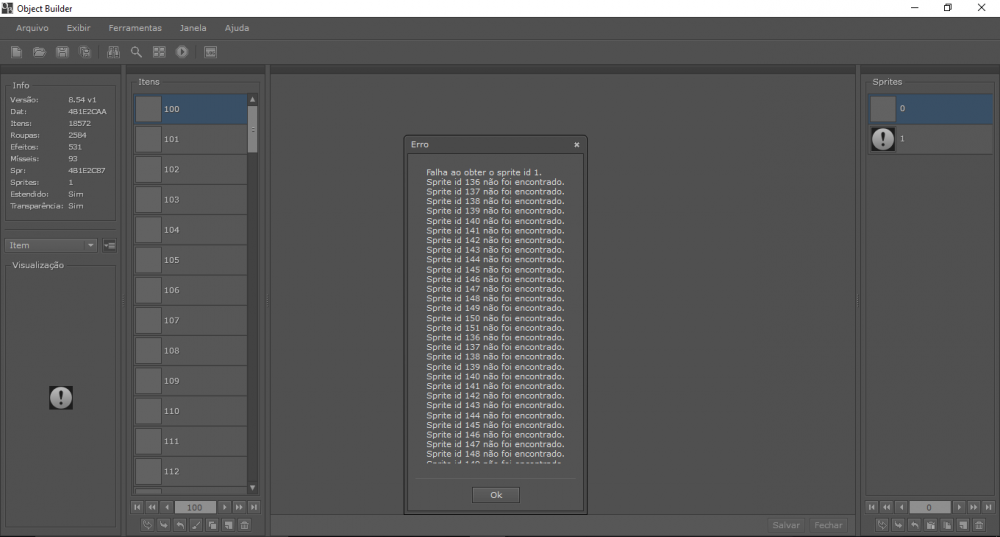Click the Itens id field showing 100
The image size is (1000, 537).
tap(195, 507)
